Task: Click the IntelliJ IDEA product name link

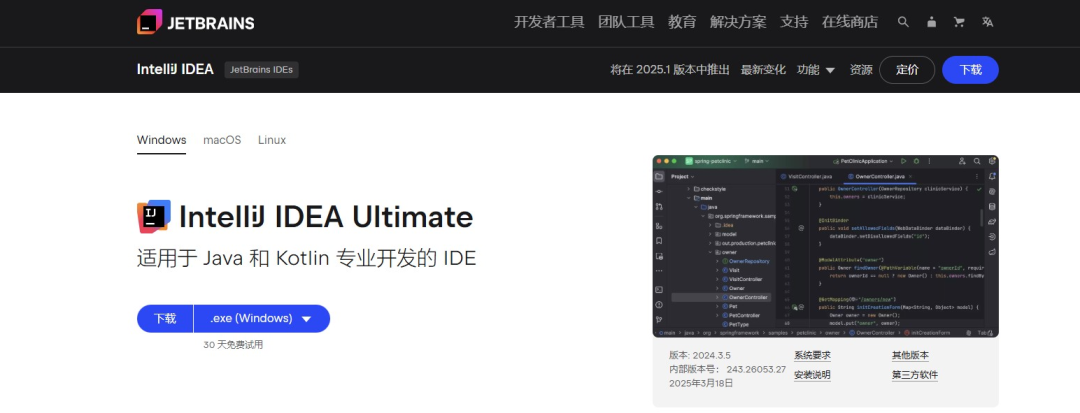Action: (175, 70)
